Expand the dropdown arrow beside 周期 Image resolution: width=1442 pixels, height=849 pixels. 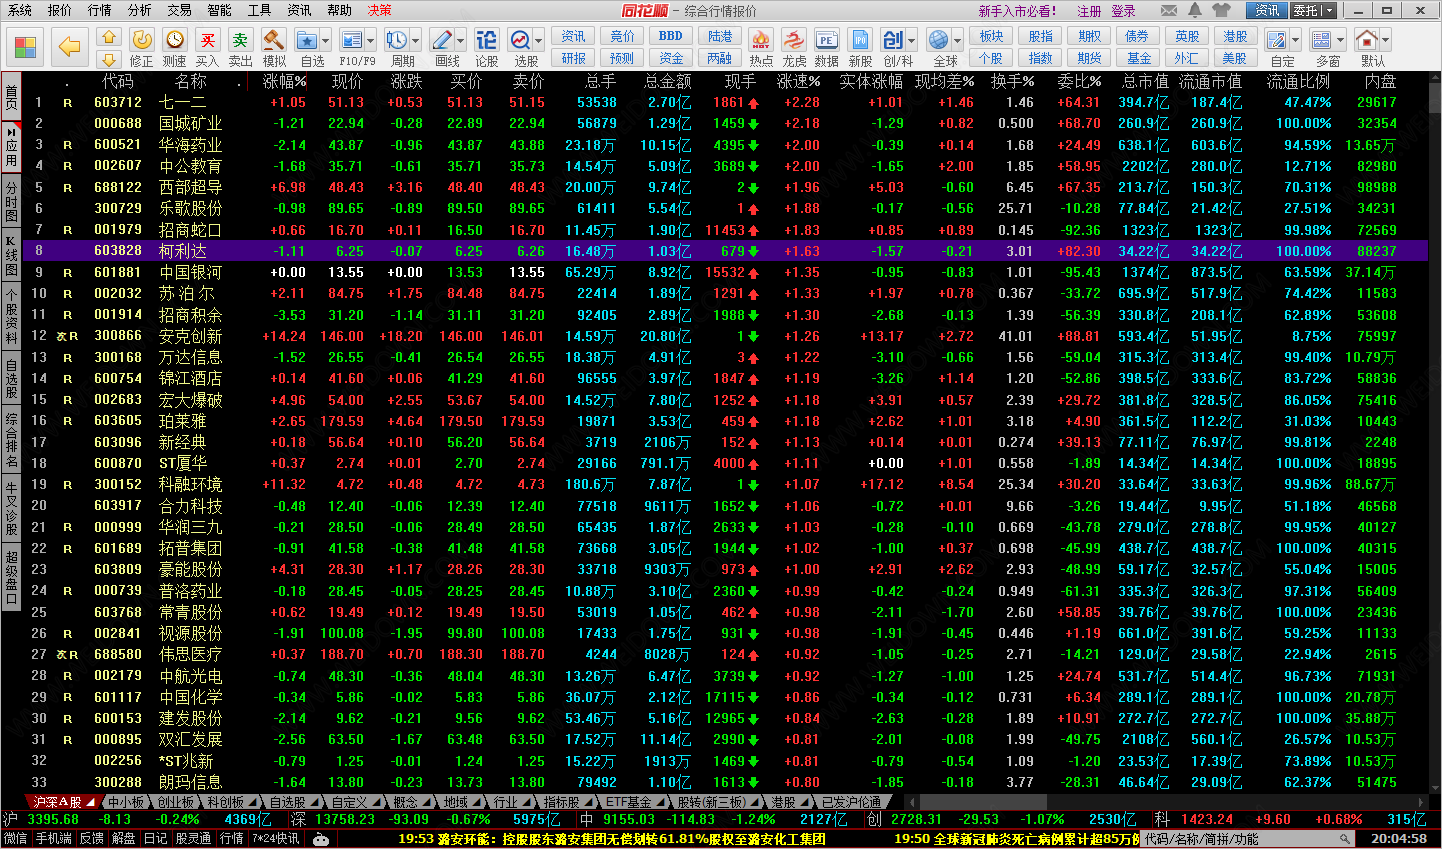416,41
